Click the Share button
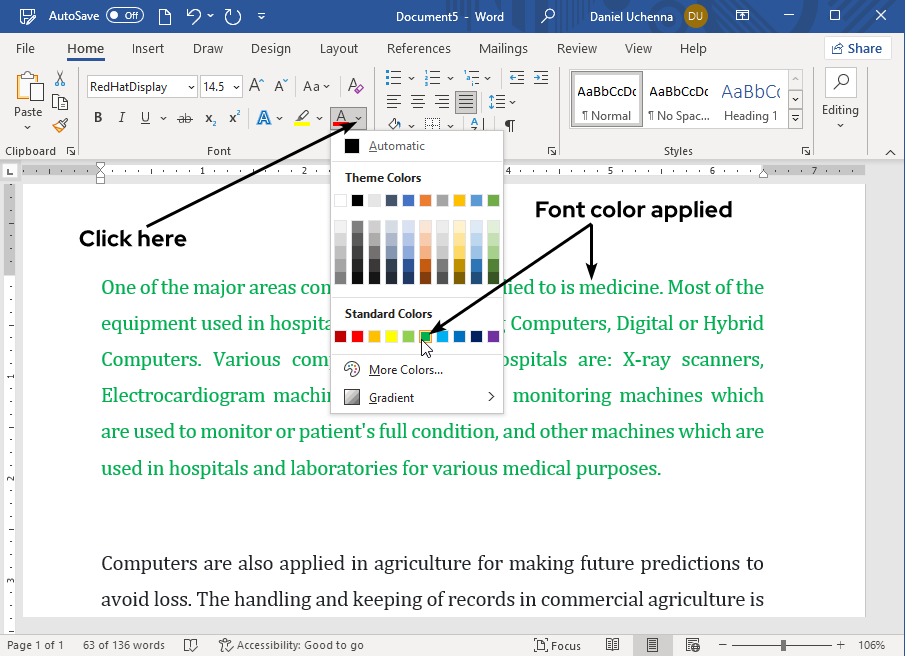This screenshot has height=656, width=905. 857,48
